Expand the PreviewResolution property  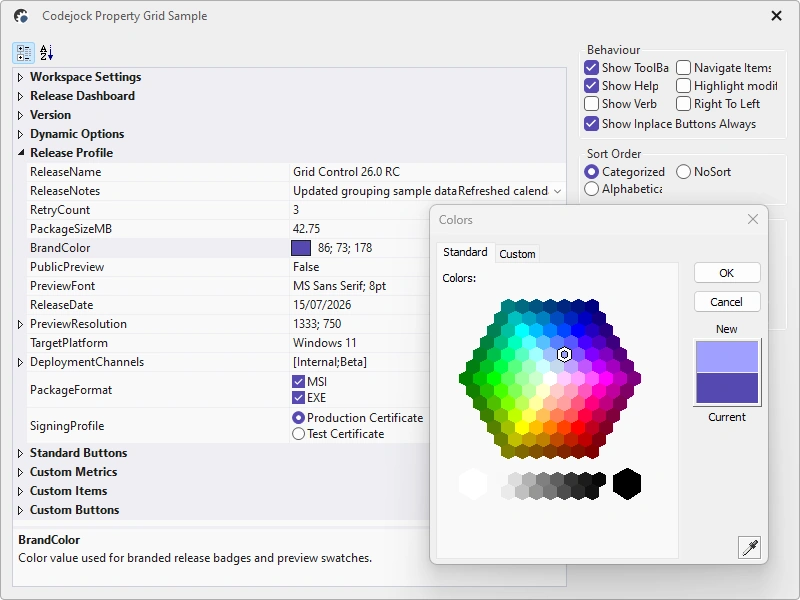click(20, 324)
